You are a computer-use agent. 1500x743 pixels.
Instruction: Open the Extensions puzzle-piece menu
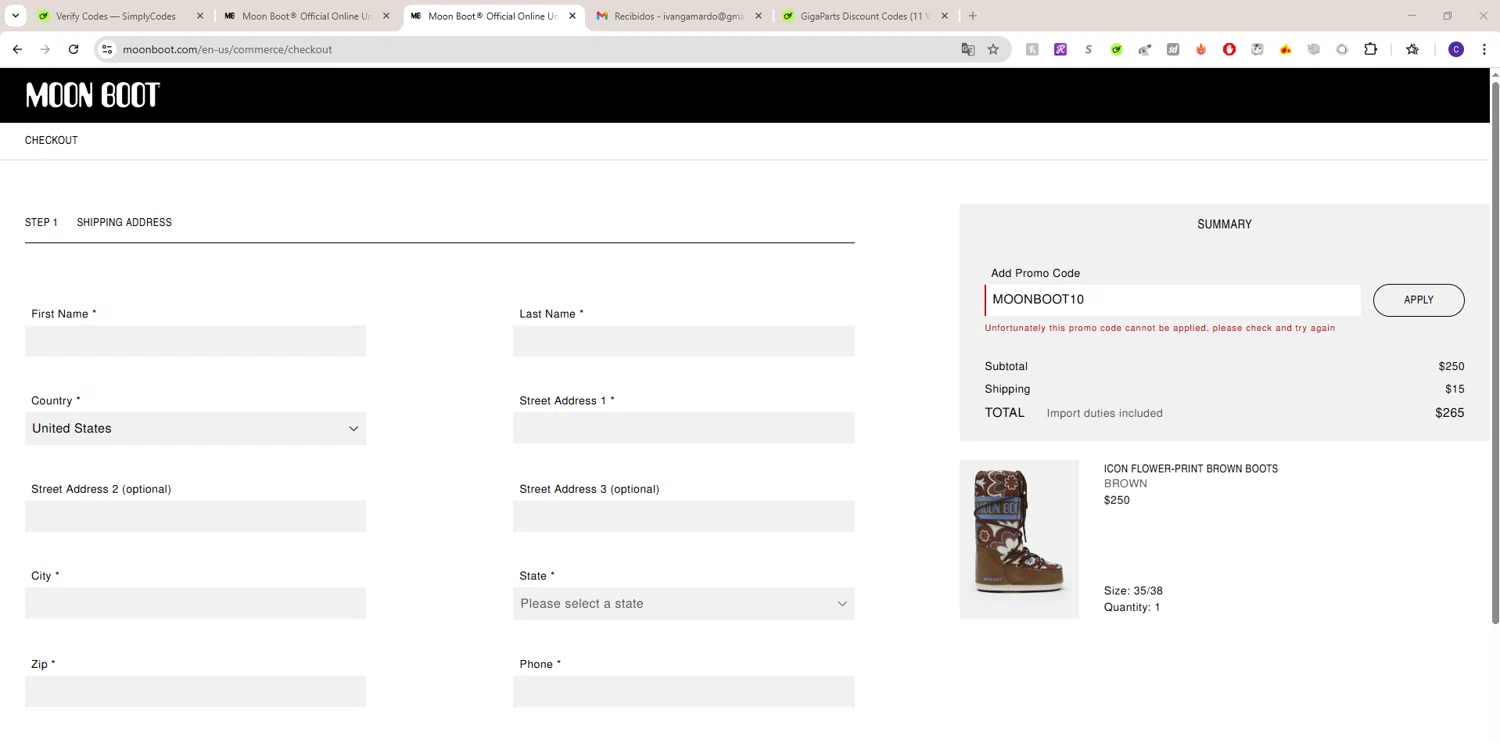pyautogui.click(x=1370, y=49)
